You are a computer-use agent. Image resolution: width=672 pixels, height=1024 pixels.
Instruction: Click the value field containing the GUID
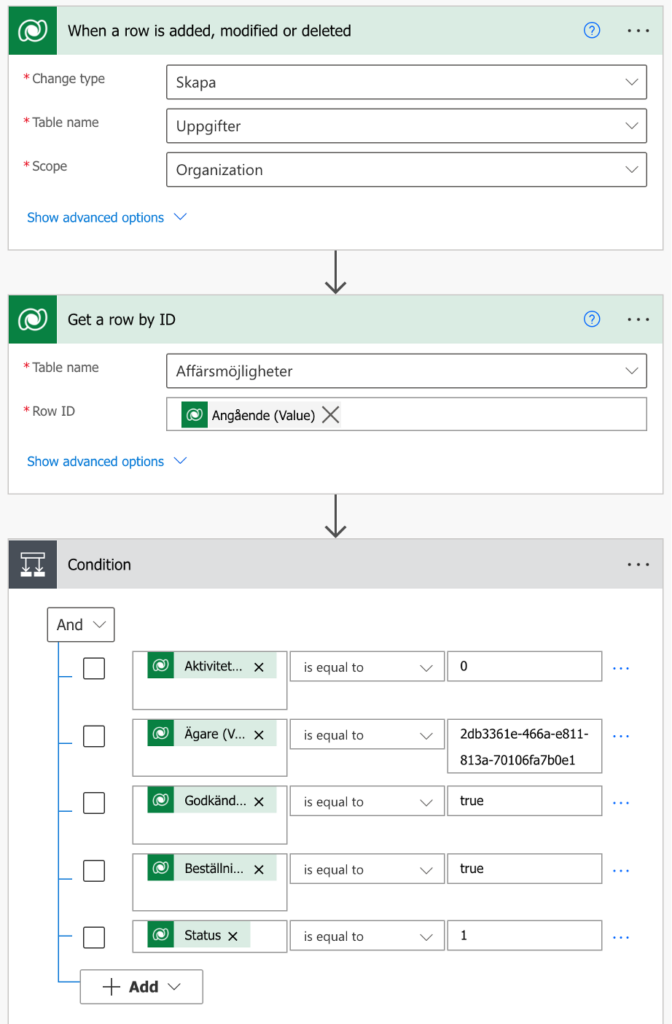click(x=524, y=746)
